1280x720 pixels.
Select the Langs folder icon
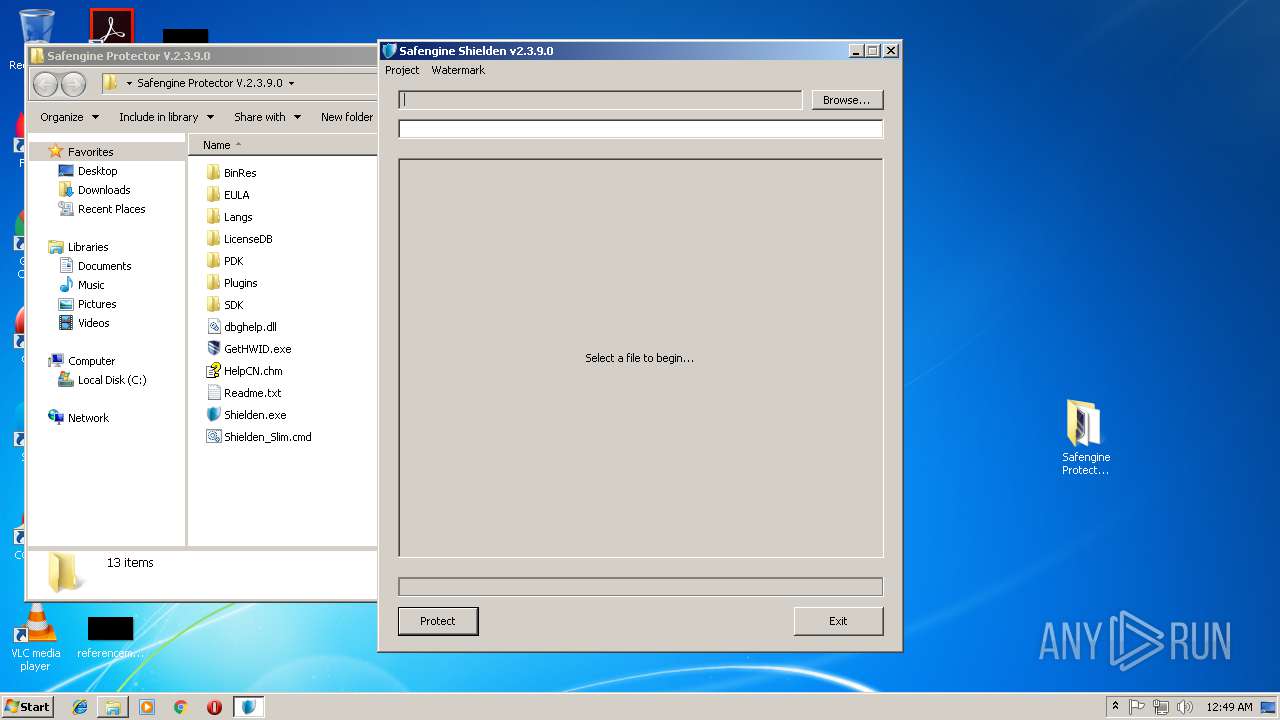coord(213,217)
